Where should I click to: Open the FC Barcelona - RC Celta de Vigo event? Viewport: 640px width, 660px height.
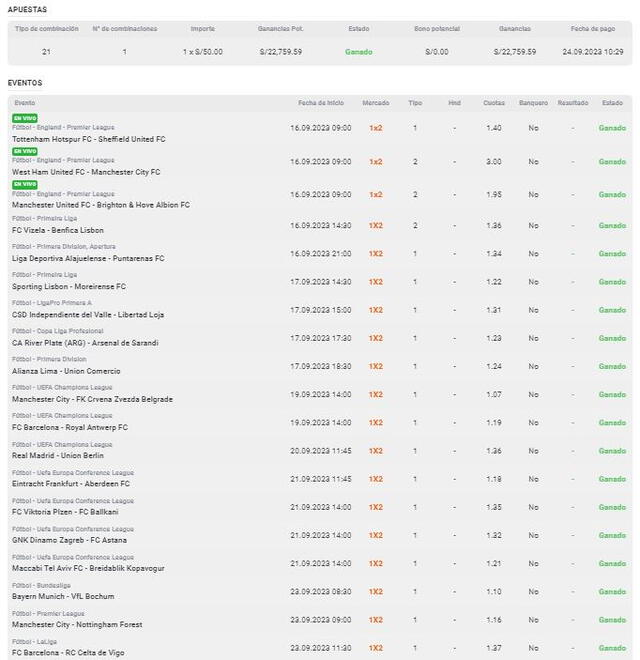pos(69,653)
